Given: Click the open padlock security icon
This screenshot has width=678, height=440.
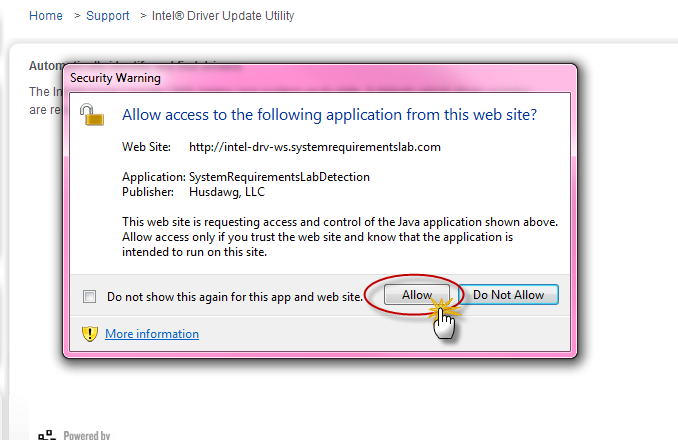Looking at the screenshot, I should pyautogui.click(x=92, y=115).
